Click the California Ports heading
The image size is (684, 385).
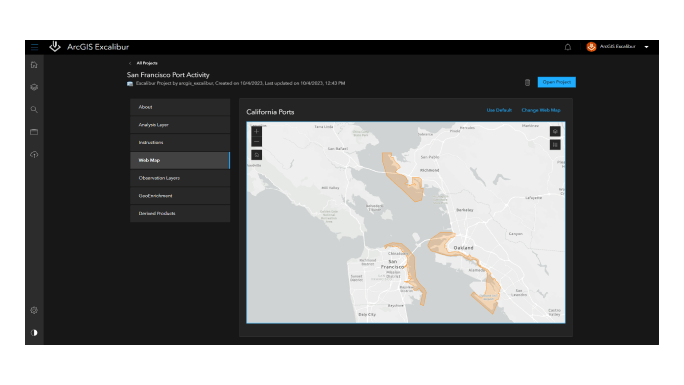tap(270, 112)
